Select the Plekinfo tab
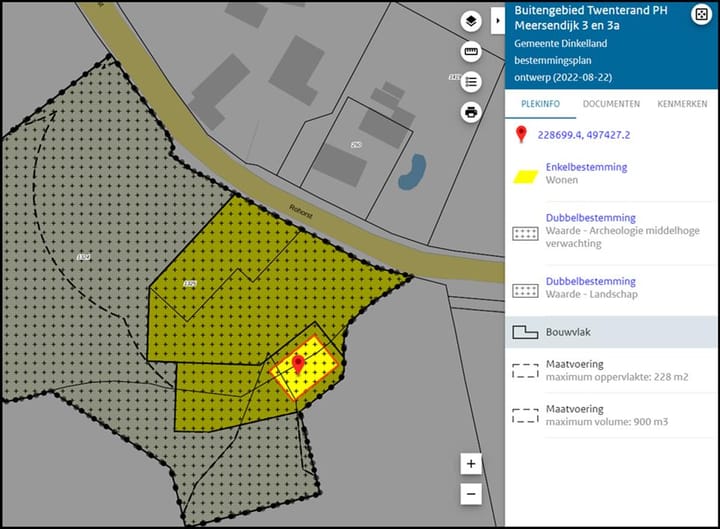This screenshot has height=529, width=720. tap(540, 104)
